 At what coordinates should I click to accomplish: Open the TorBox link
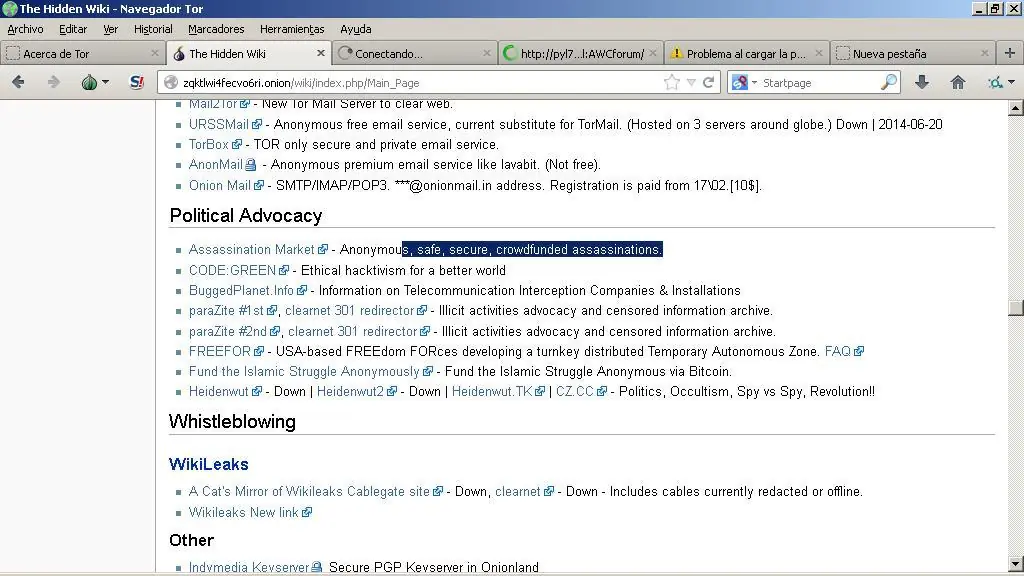click(x=208, y=144)
